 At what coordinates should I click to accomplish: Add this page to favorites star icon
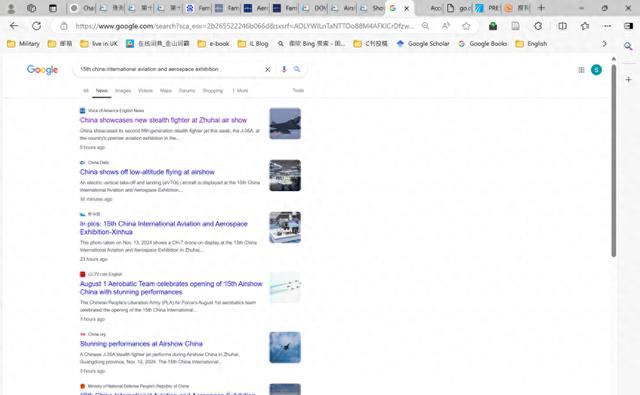click(466, 26)
